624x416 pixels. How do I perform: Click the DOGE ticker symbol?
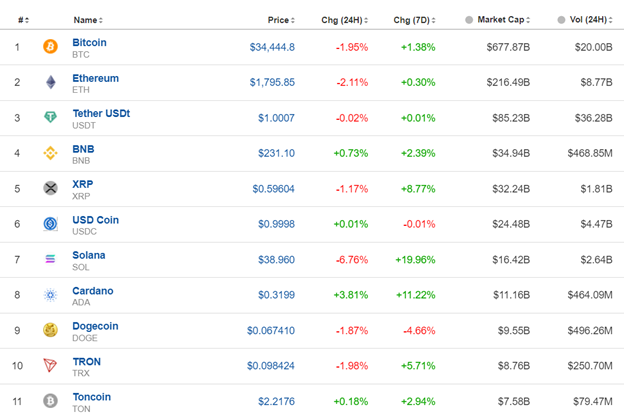click(x=85, y=338)
